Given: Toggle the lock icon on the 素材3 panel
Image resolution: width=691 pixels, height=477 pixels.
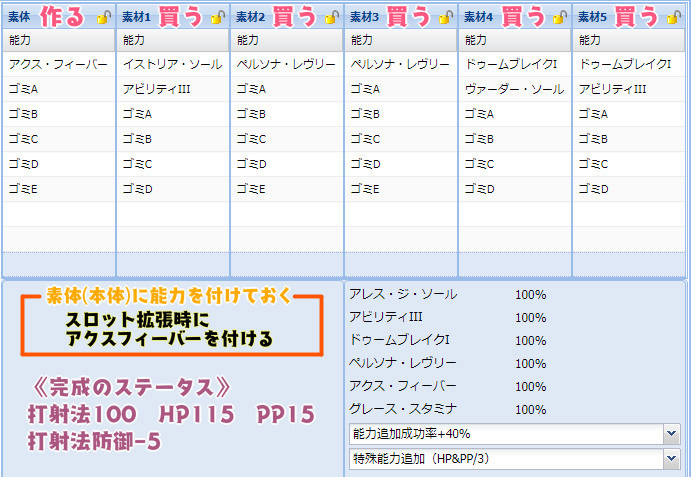Looking at the screenshot, I should (x=446, y=18).
